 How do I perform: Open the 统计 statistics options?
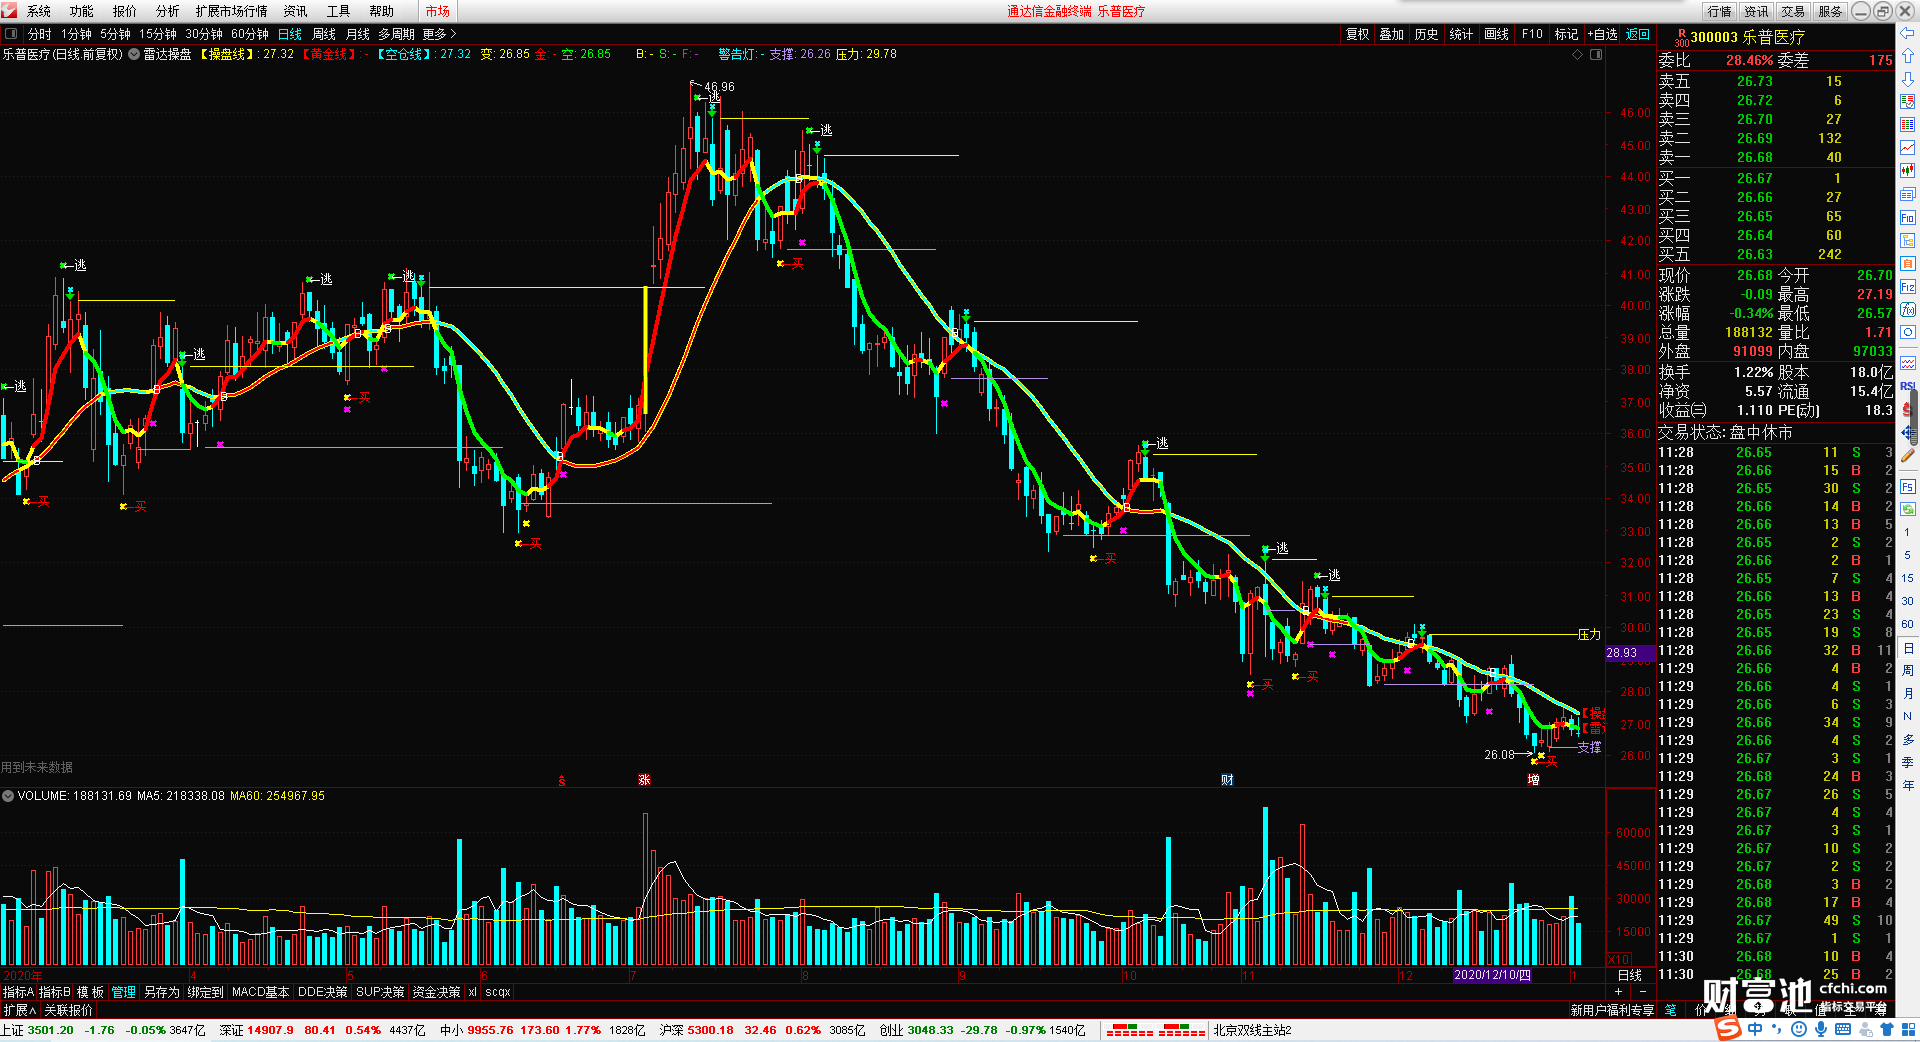pyautogui.click(x=1461, y=34)
